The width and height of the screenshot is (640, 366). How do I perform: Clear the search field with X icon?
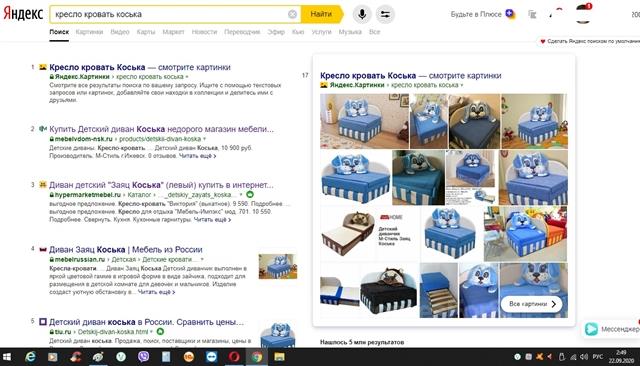292,14
